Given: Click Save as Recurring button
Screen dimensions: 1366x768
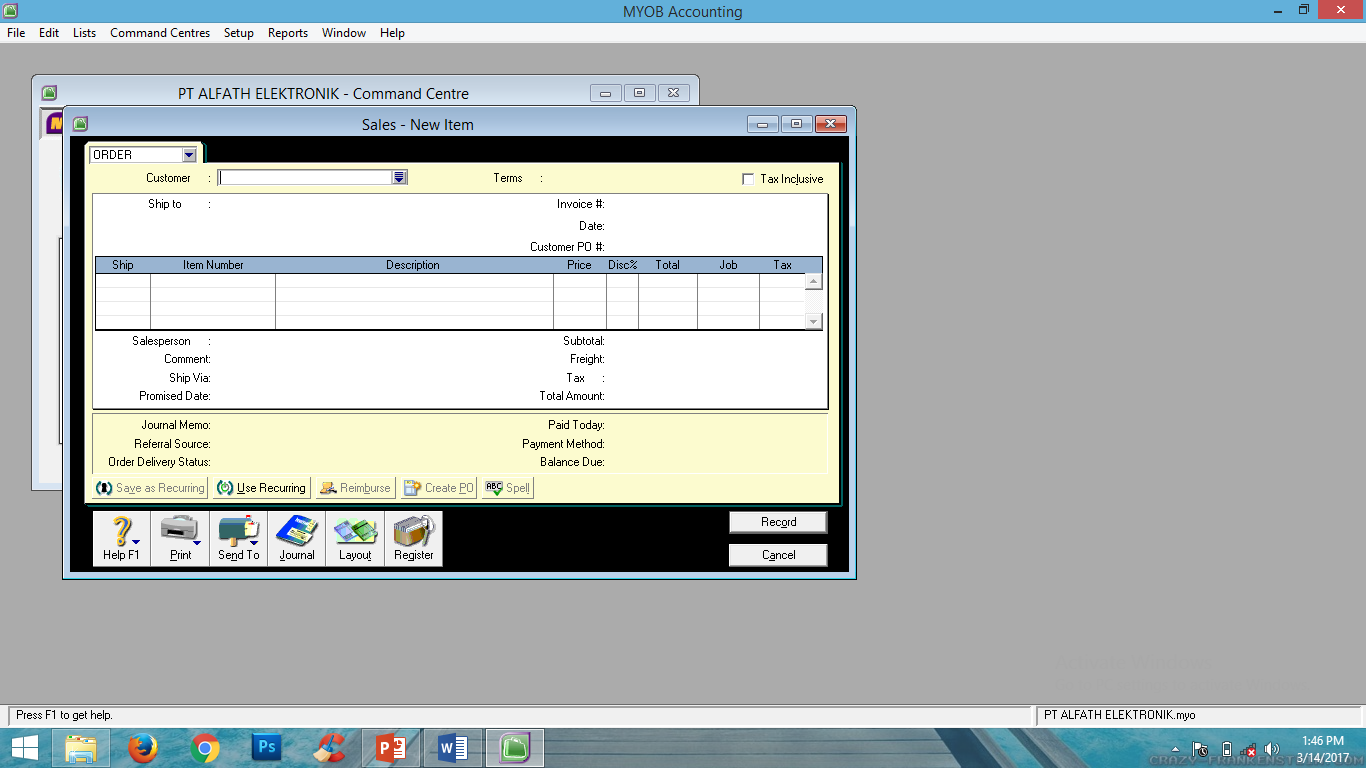Looking at the screenshot, I should (150, 488).
